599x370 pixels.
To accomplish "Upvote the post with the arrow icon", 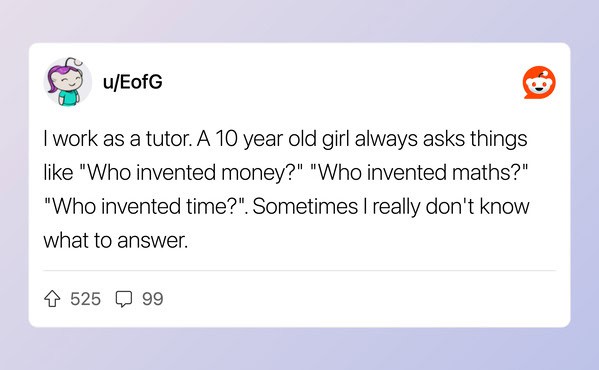I will point(52,299).
